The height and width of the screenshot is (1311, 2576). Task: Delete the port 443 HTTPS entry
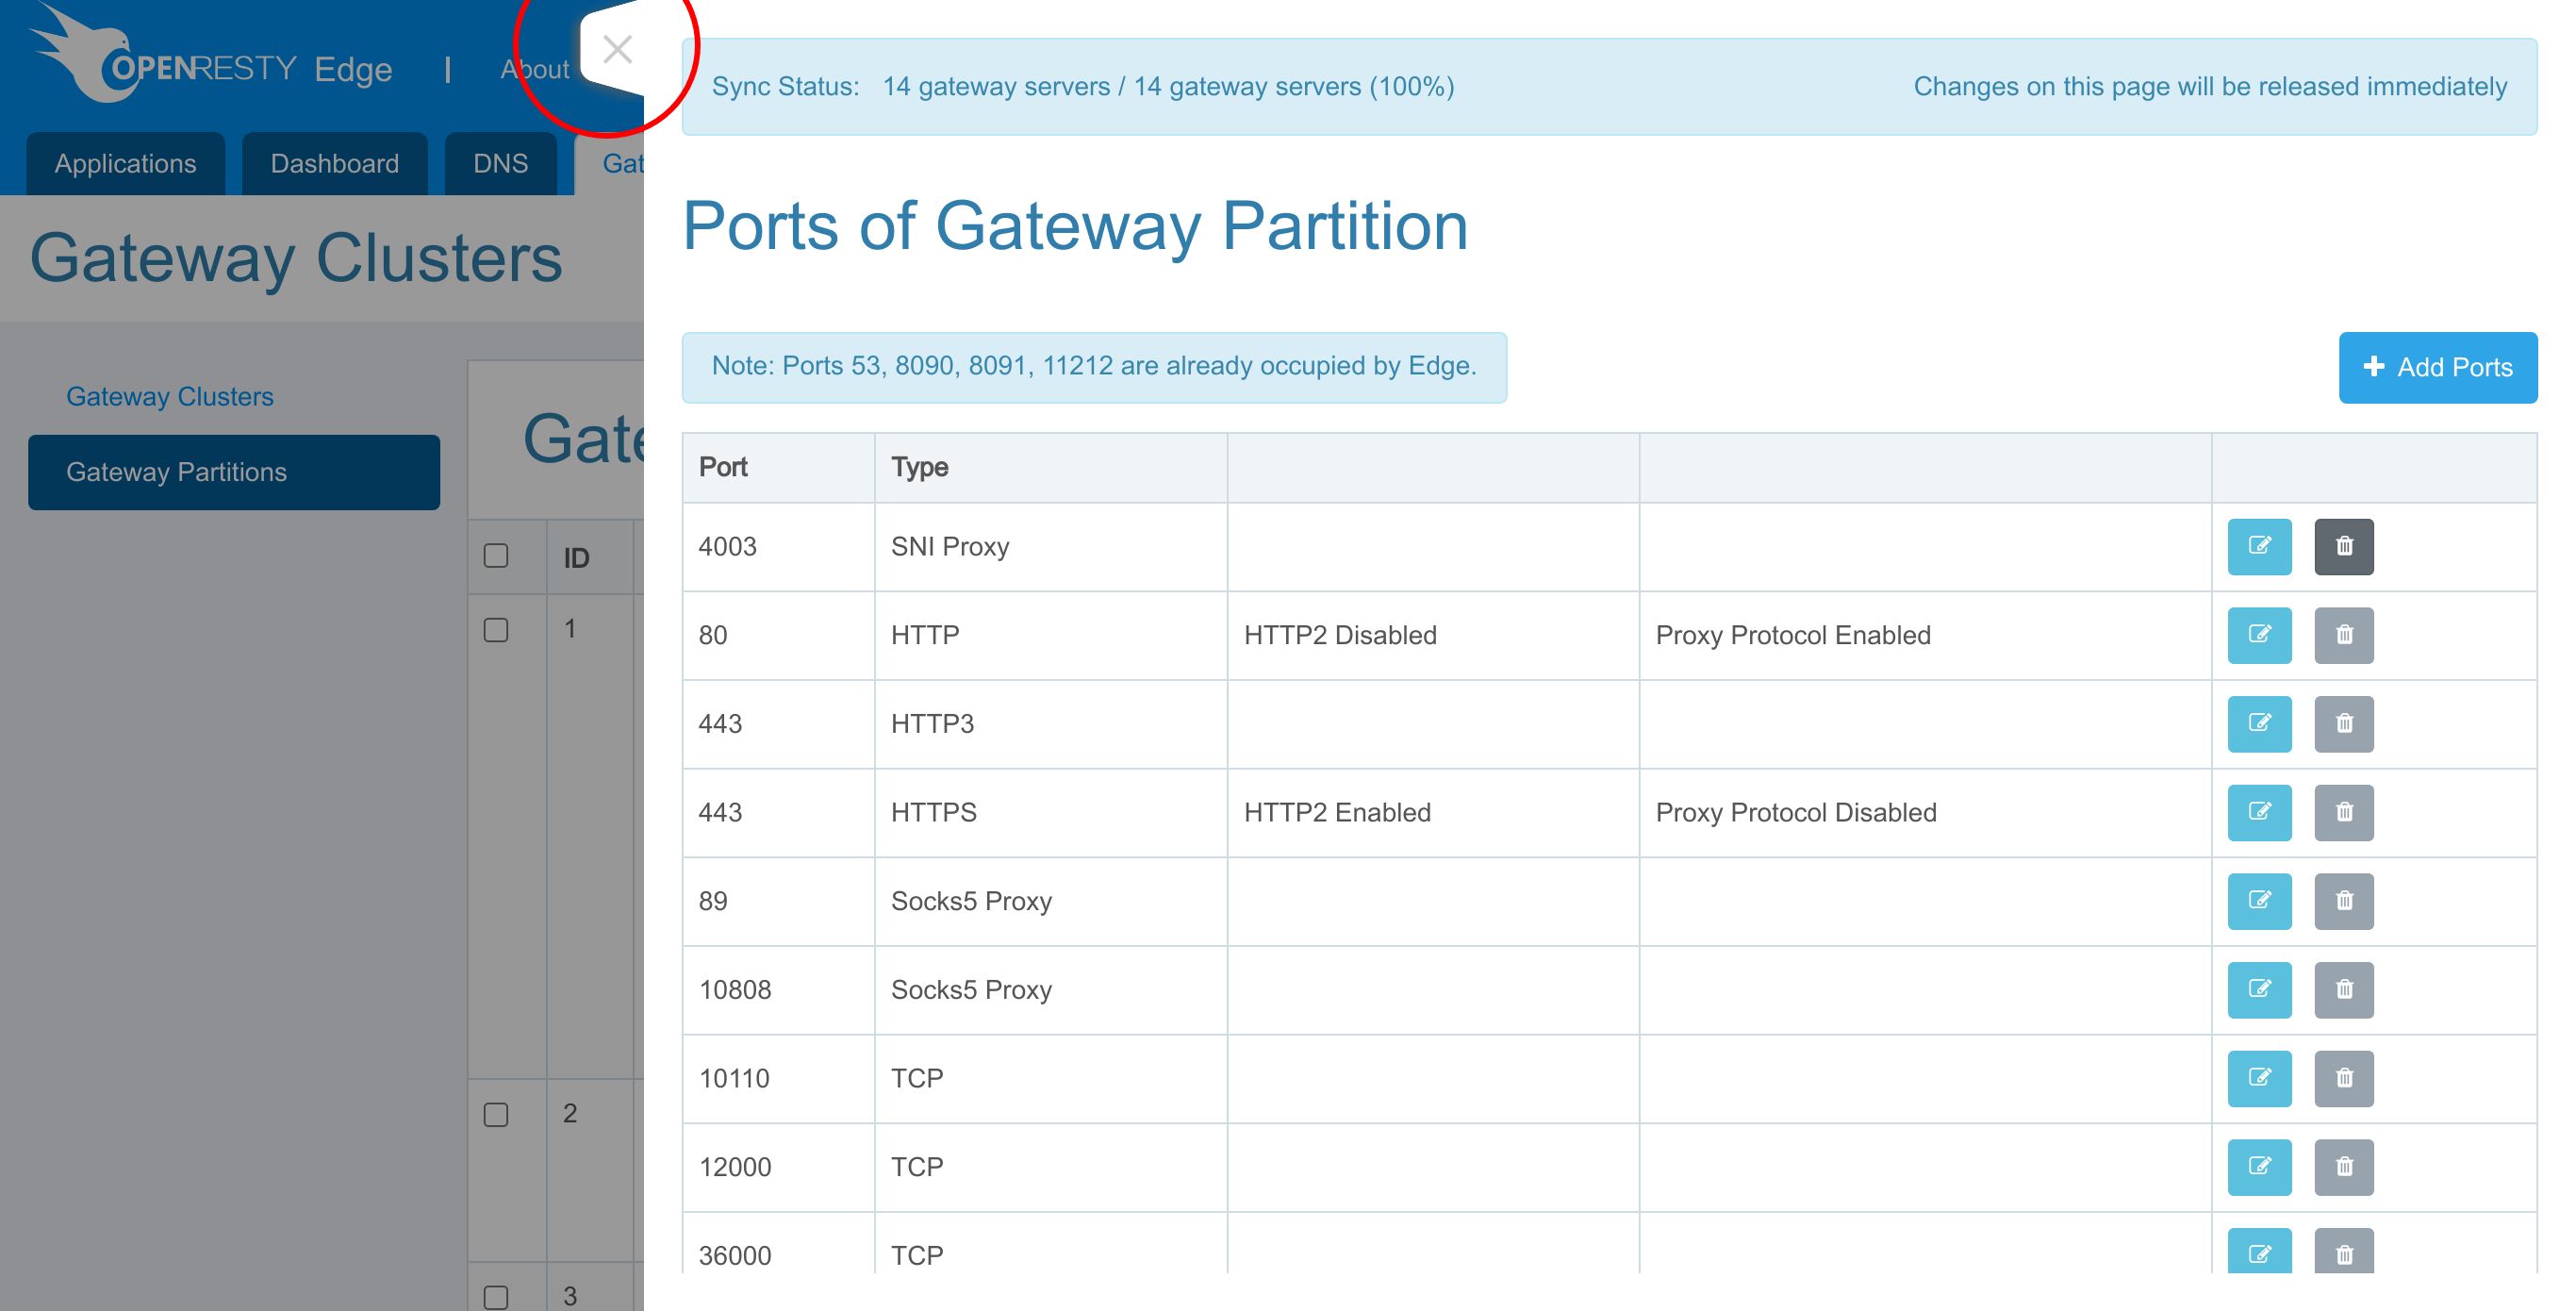pos(2343,812)
